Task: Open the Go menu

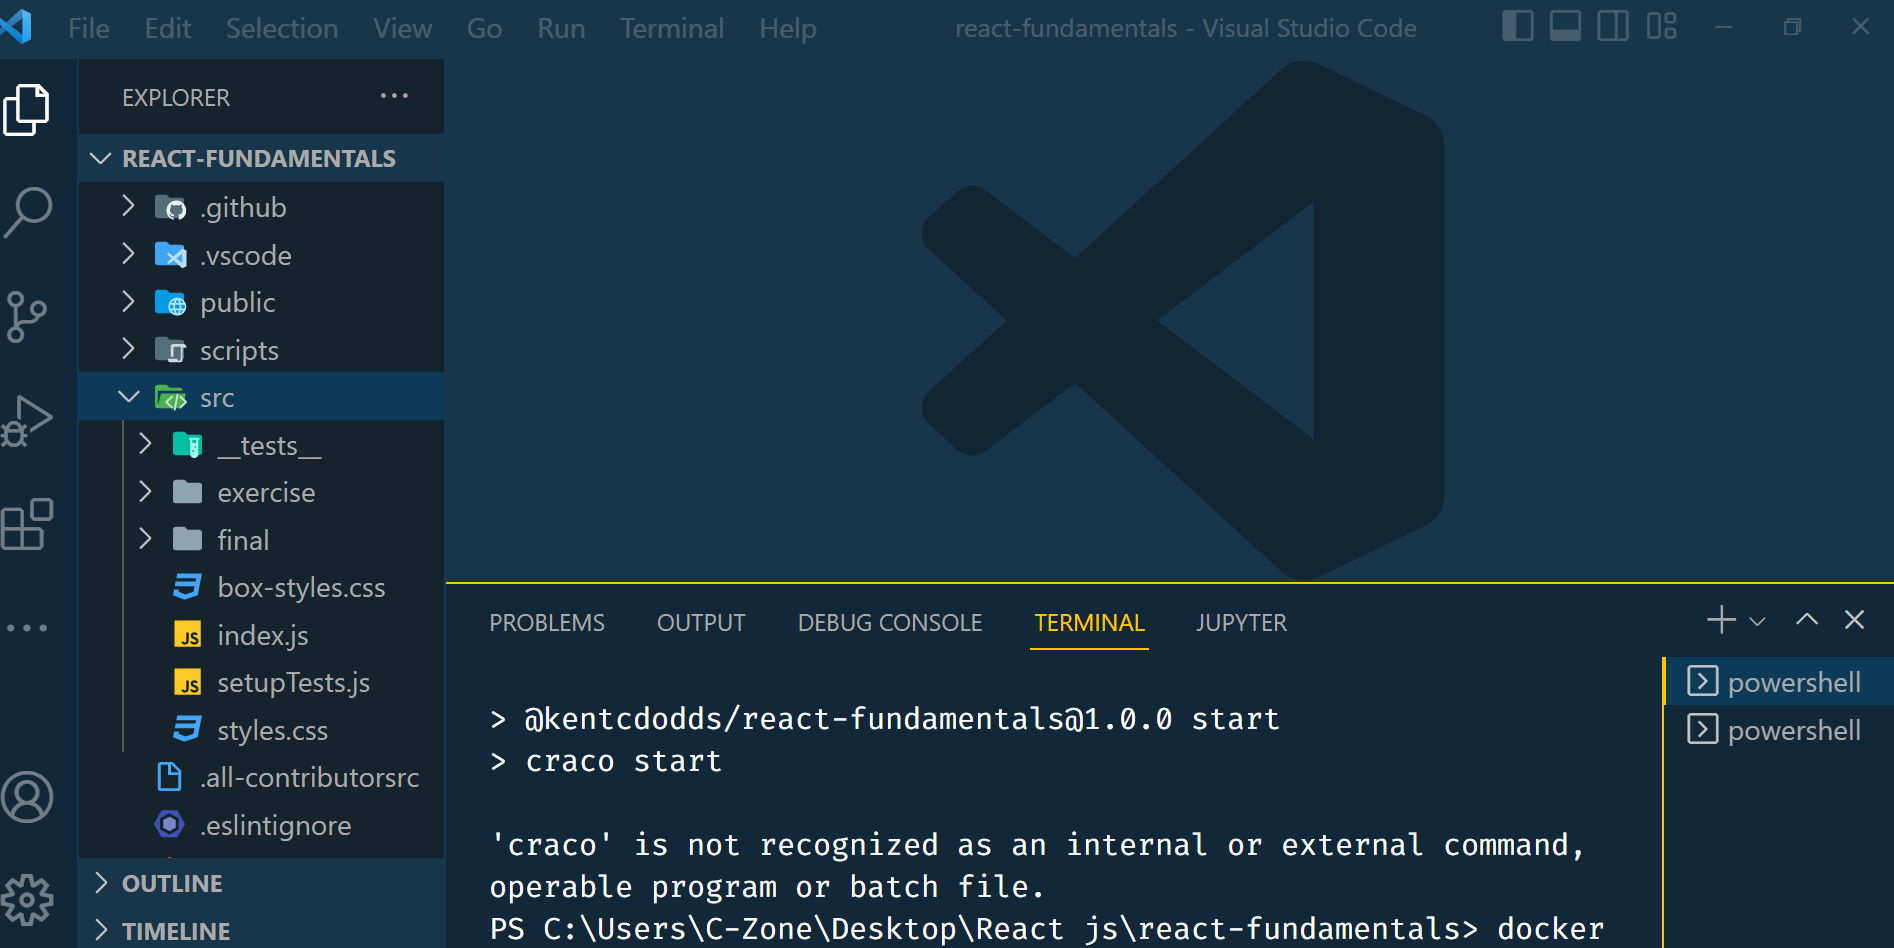Action: click(x=485, y=28)
